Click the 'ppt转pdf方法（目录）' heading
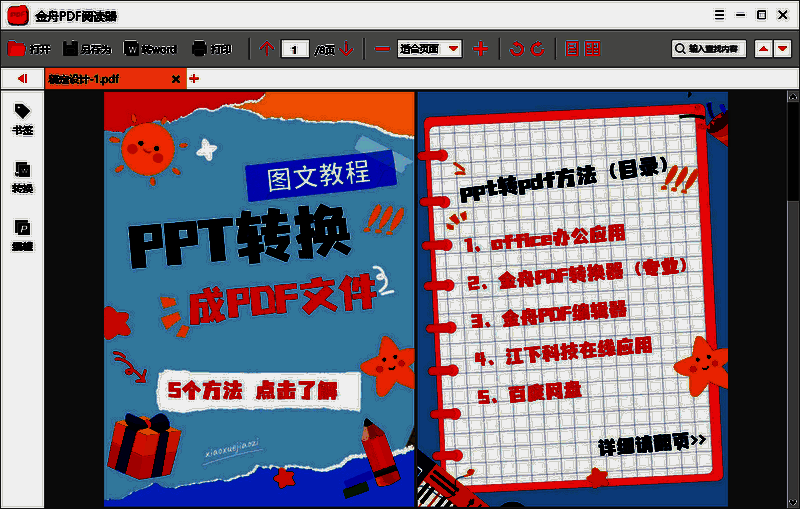Screen dimensions: 800x509 click(564, 179)
